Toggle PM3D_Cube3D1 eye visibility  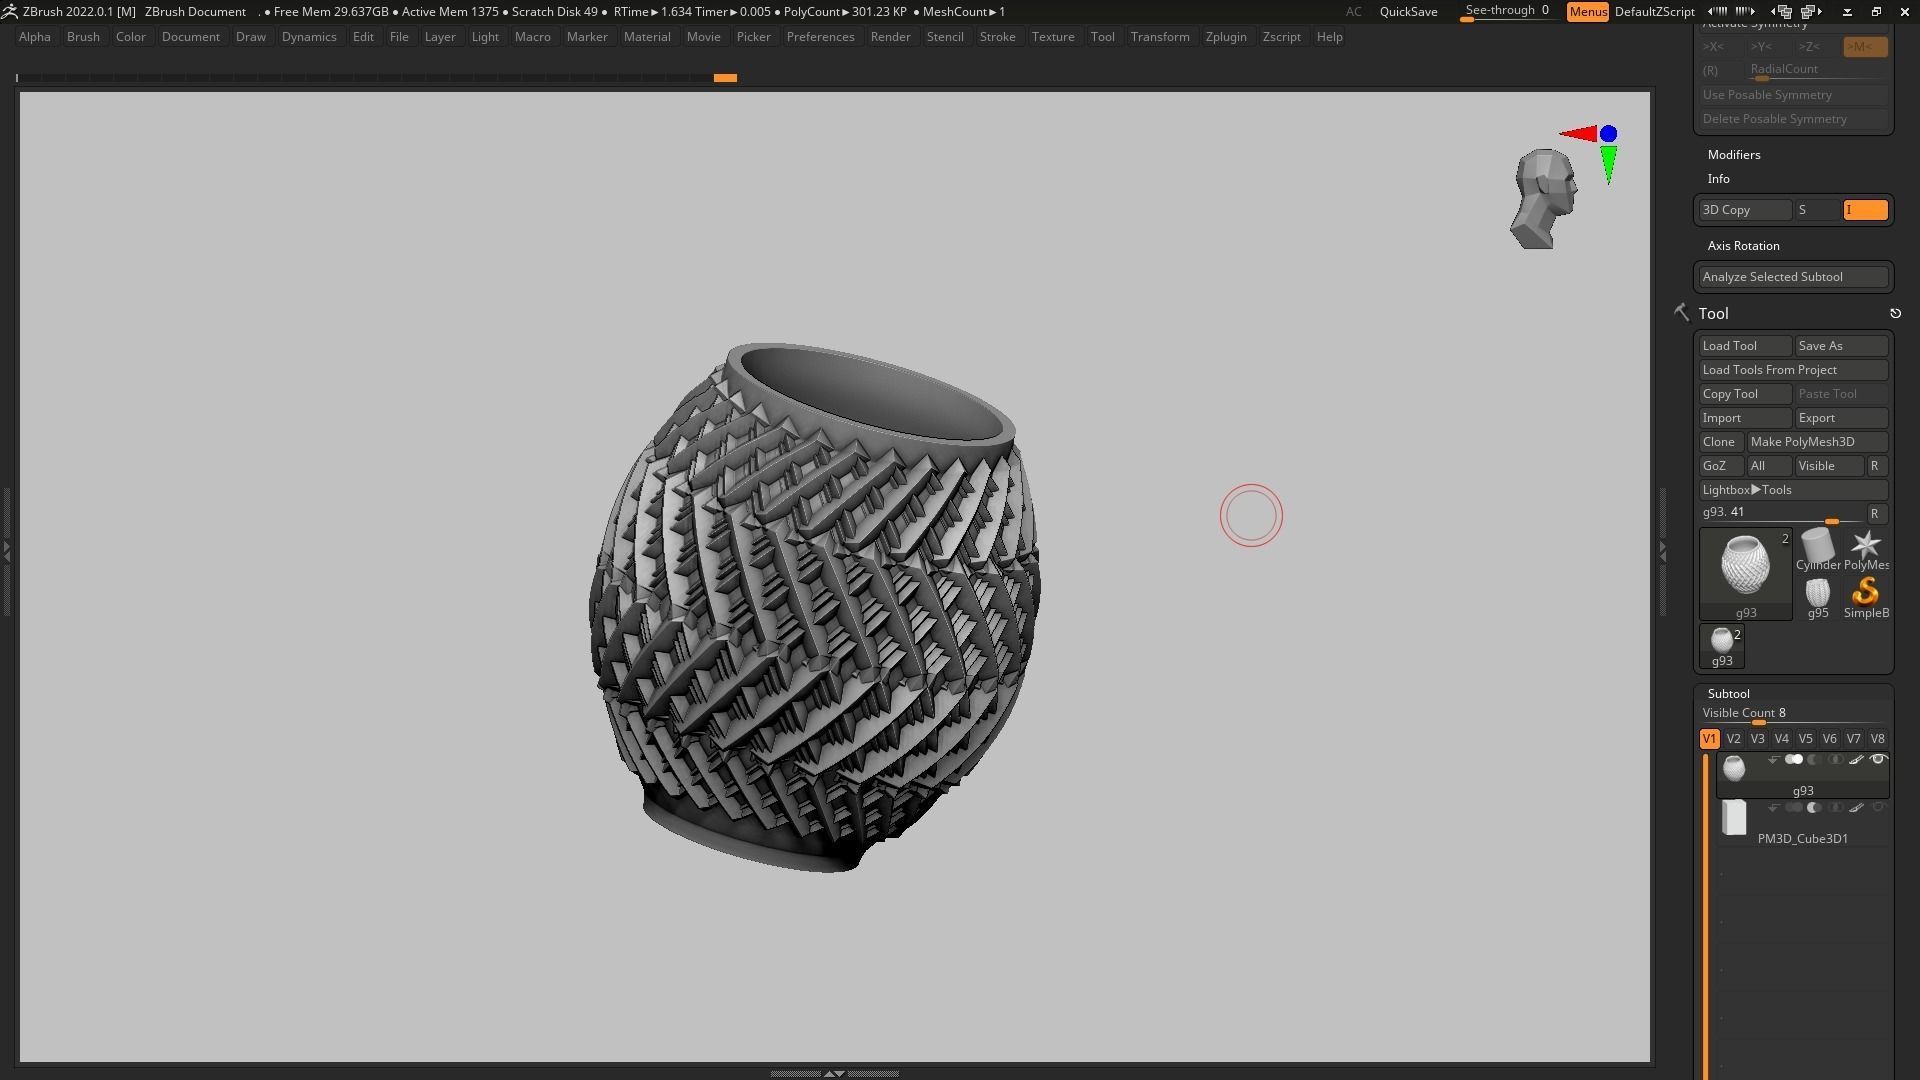tap(1878, 807)
